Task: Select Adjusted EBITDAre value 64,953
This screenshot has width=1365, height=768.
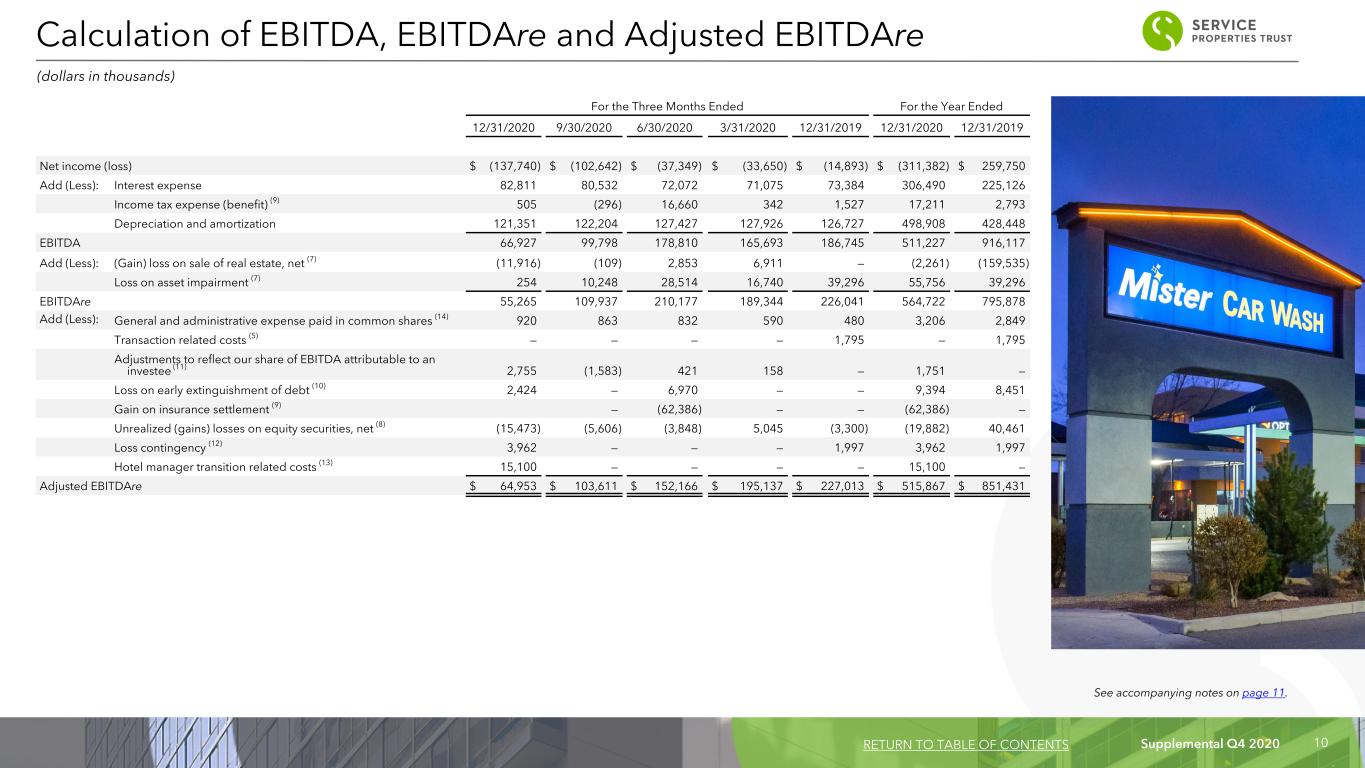Action: [x=520, y=485]
